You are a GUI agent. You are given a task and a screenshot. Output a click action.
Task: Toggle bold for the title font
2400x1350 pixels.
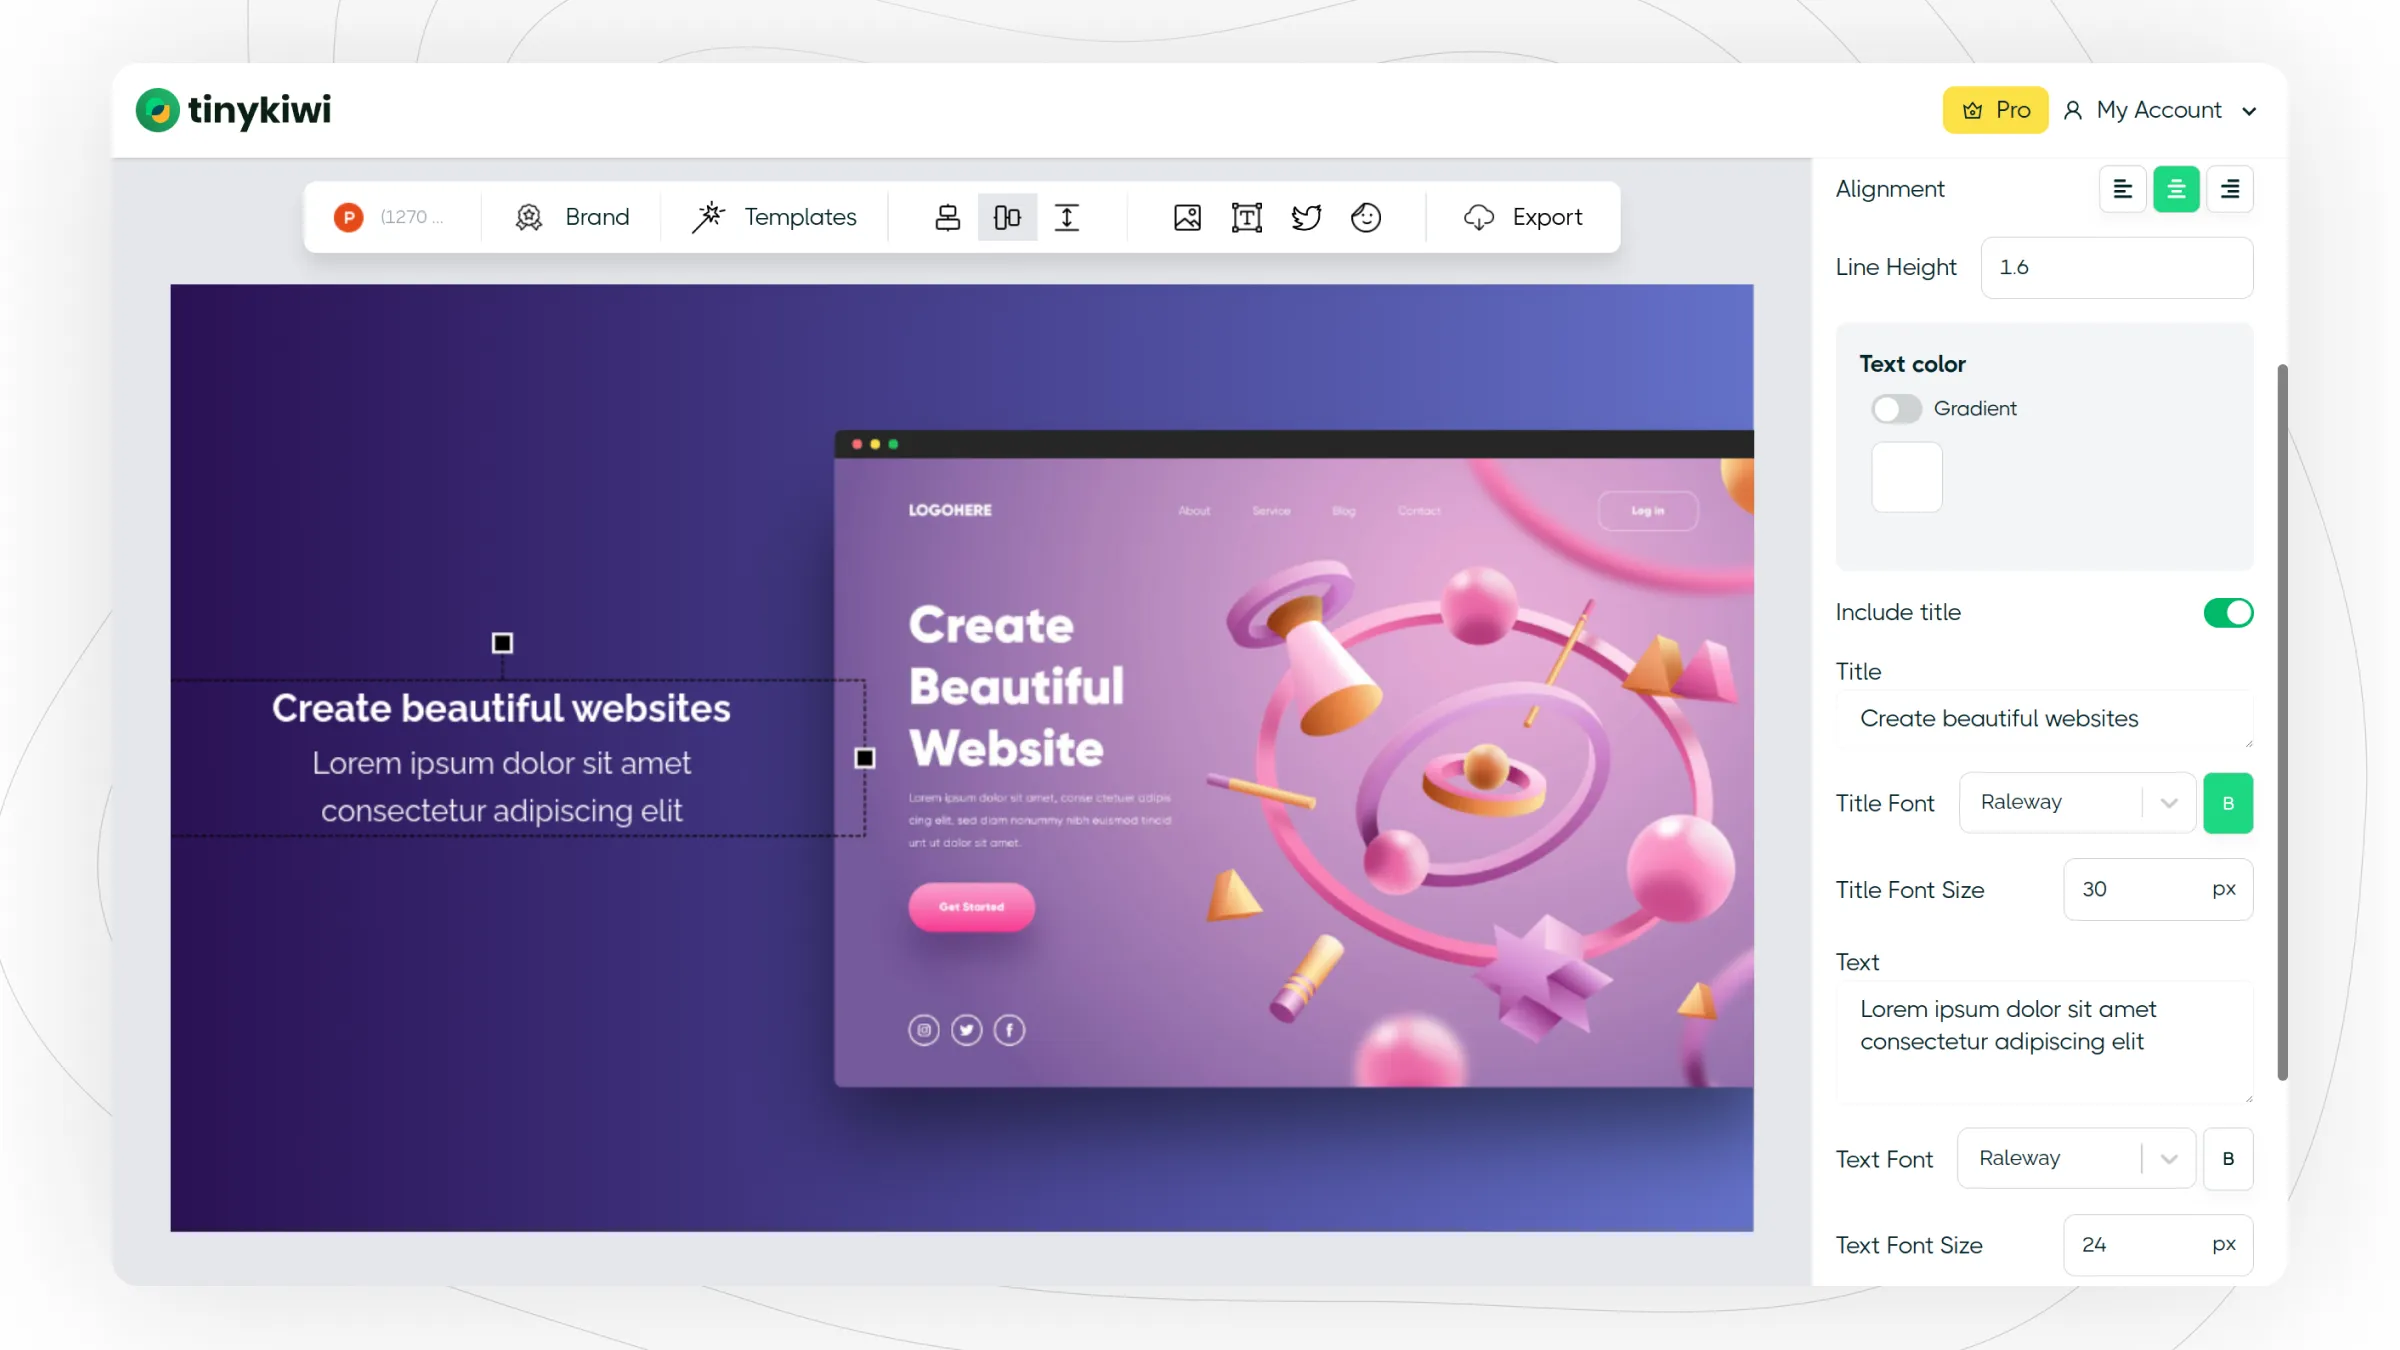click(x=2228, y=803)
